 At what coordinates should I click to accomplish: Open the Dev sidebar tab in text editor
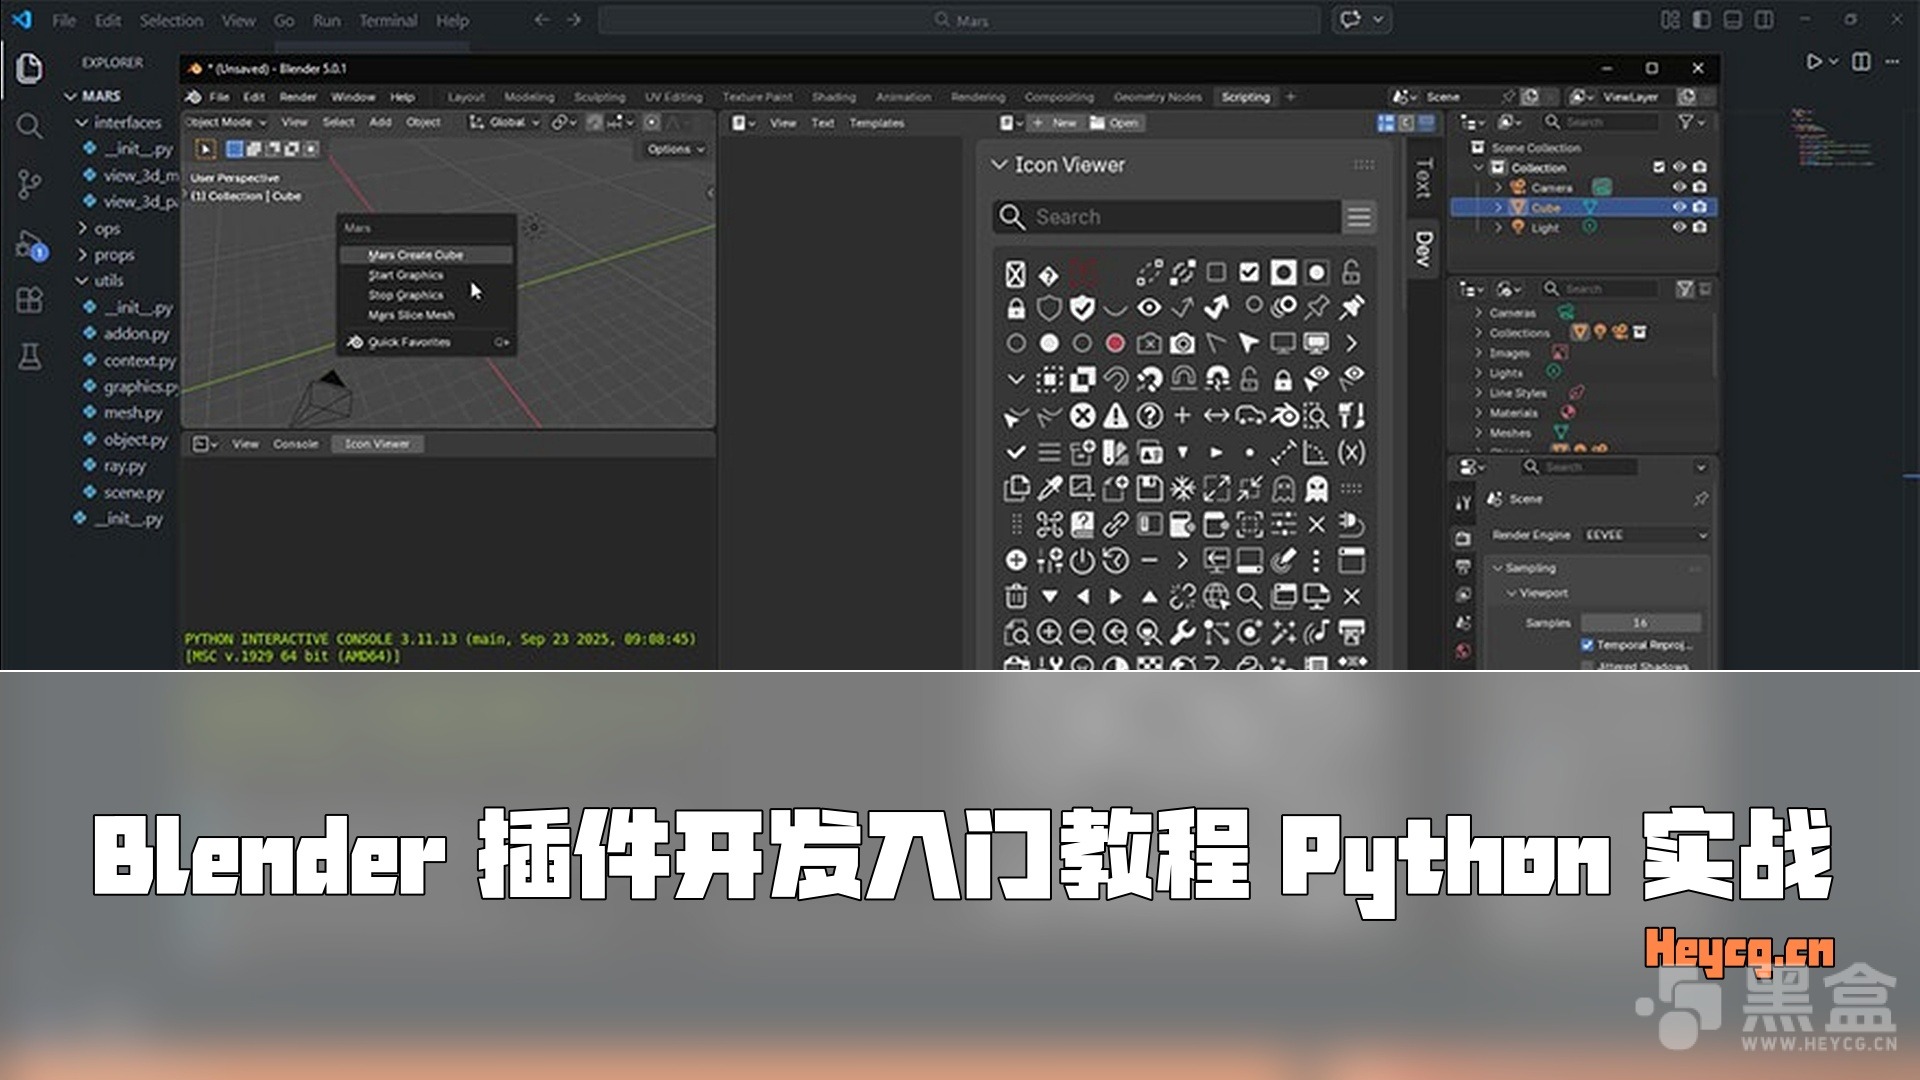pos(1424,249)
